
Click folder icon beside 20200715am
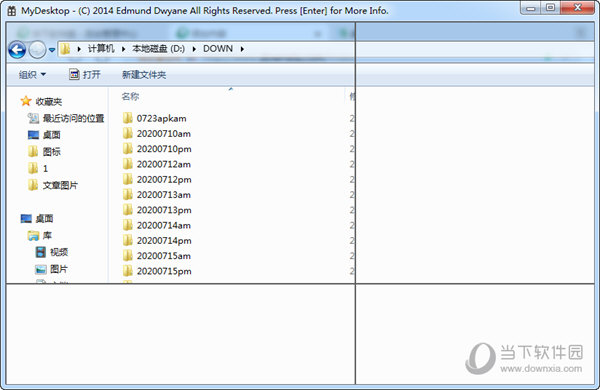pyautogui.click(x=128, y=255)
